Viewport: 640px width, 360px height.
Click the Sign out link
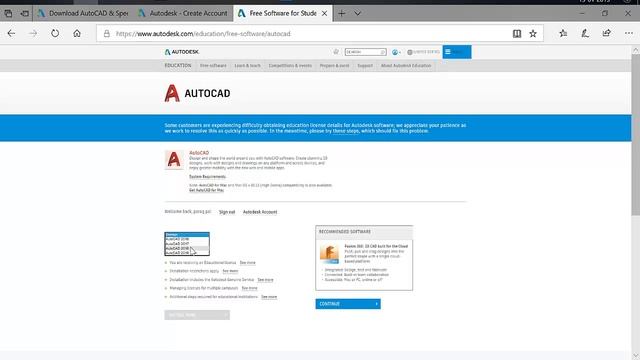227,212
